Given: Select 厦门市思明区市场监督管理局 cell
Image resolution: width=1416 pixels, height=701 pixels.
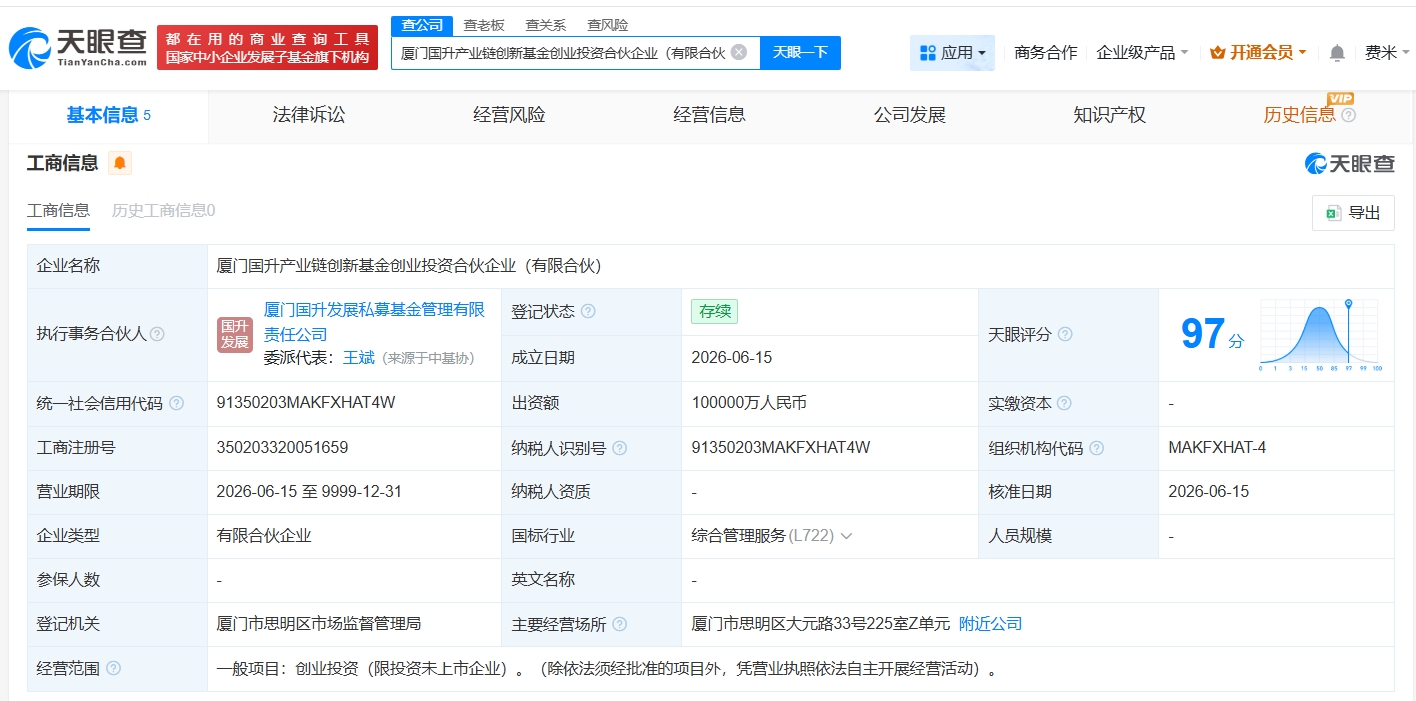Looking at the screenshot, I should 319,624.
